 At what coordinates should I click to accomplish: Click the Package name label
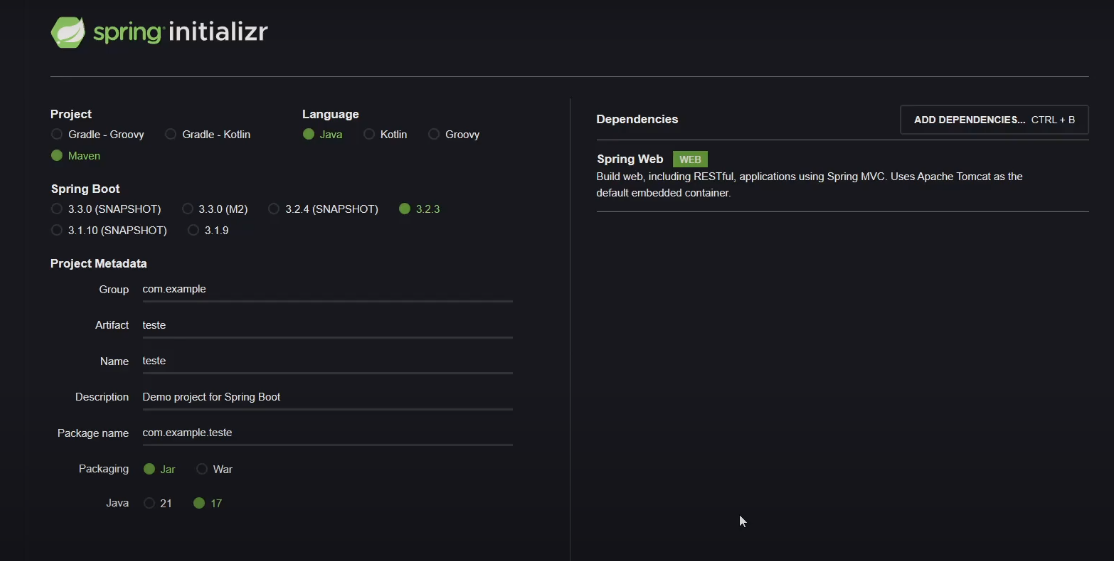point(93,433)
